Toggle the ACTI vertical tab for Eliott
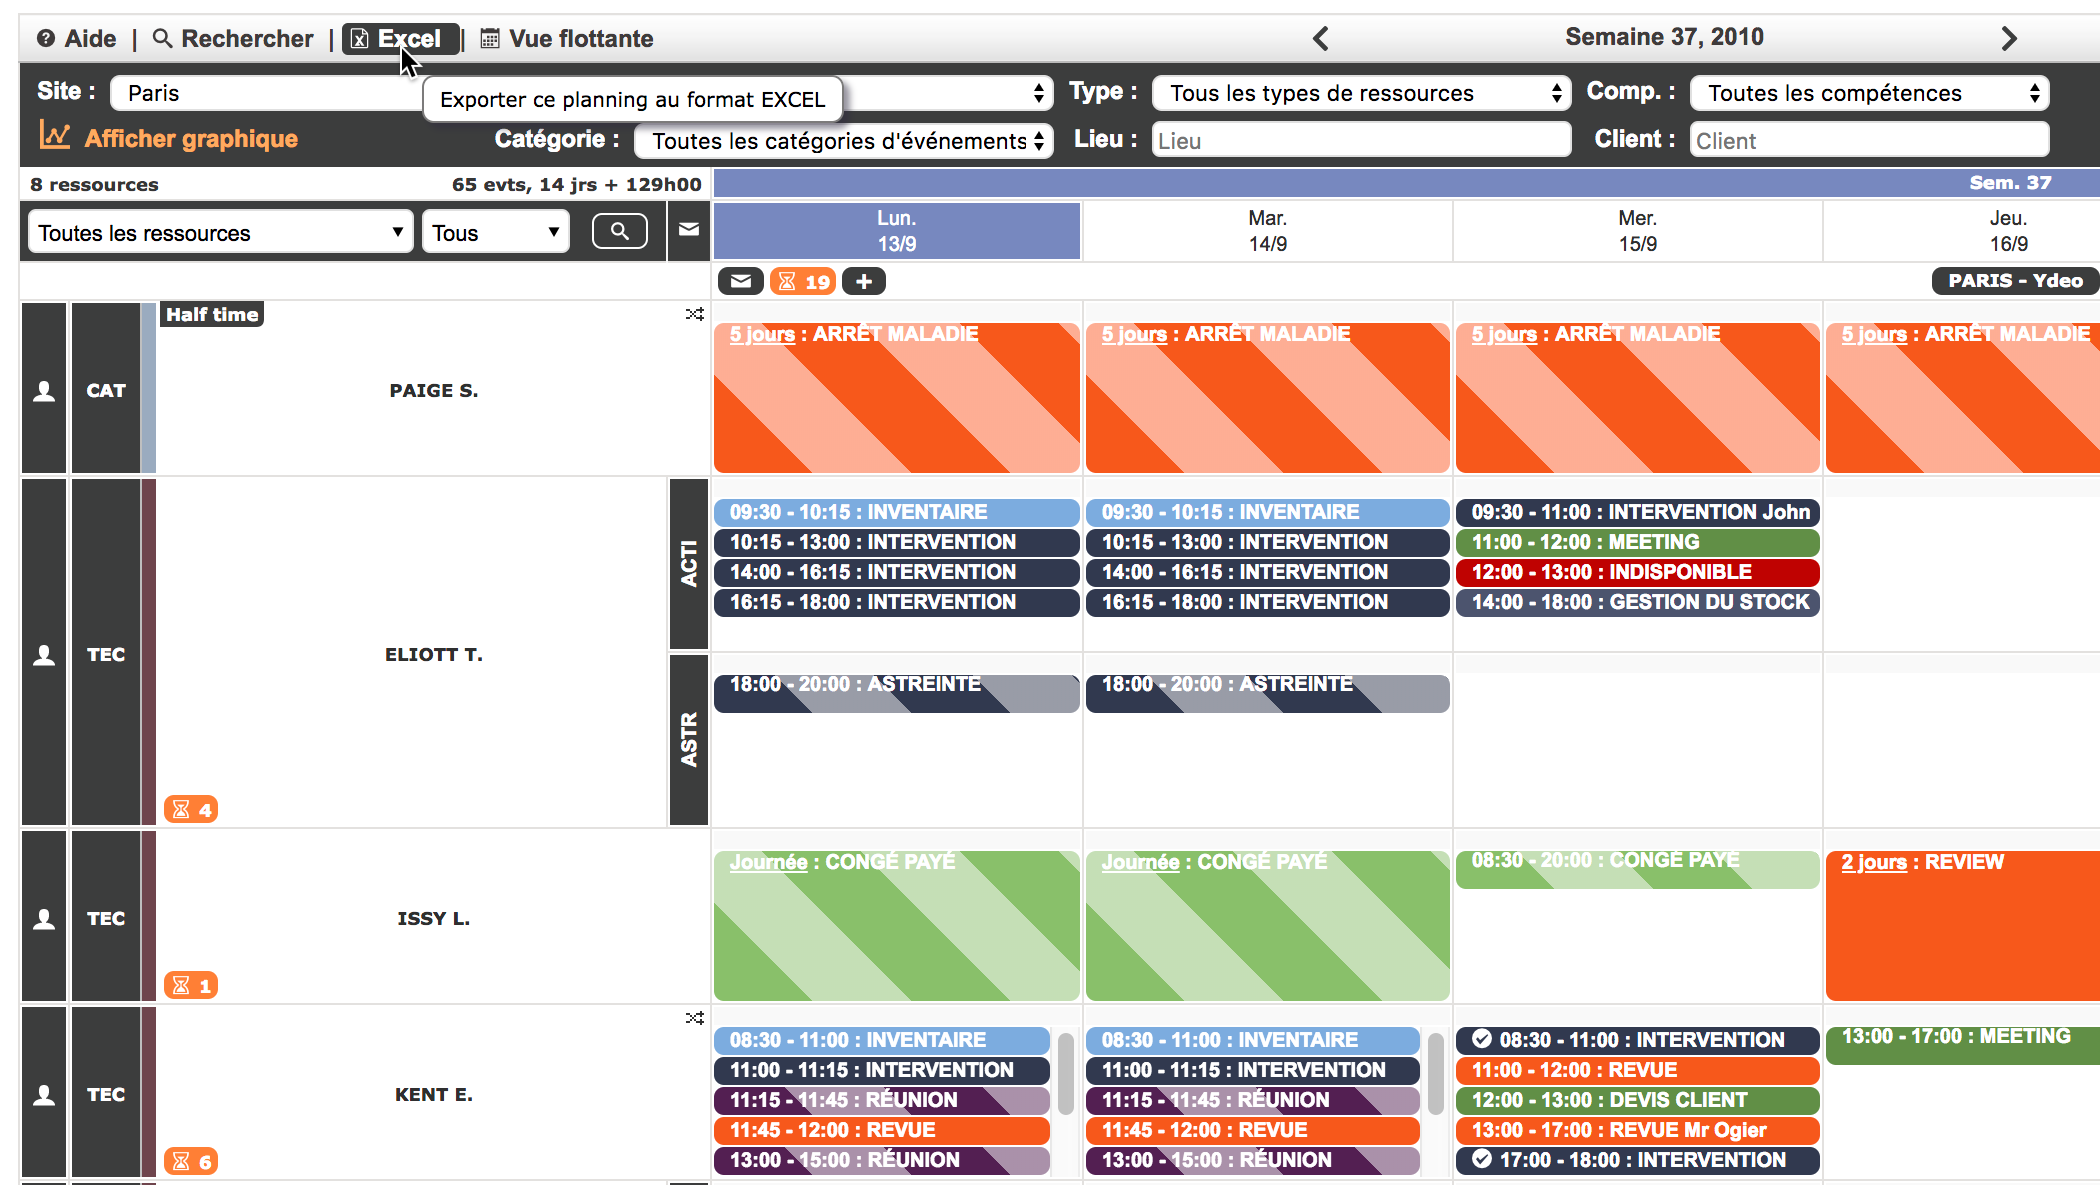 (x=689, y=564)
